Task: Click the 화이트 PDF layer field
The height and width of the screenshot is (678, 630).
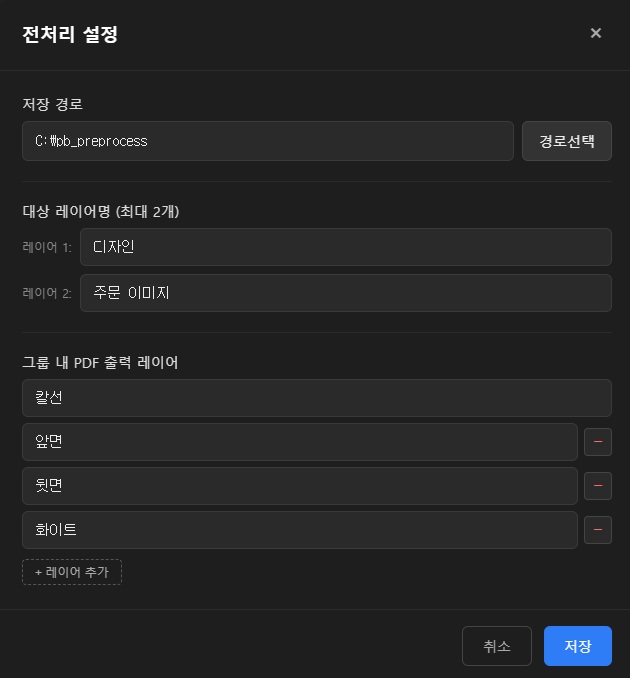Action: 300,530
